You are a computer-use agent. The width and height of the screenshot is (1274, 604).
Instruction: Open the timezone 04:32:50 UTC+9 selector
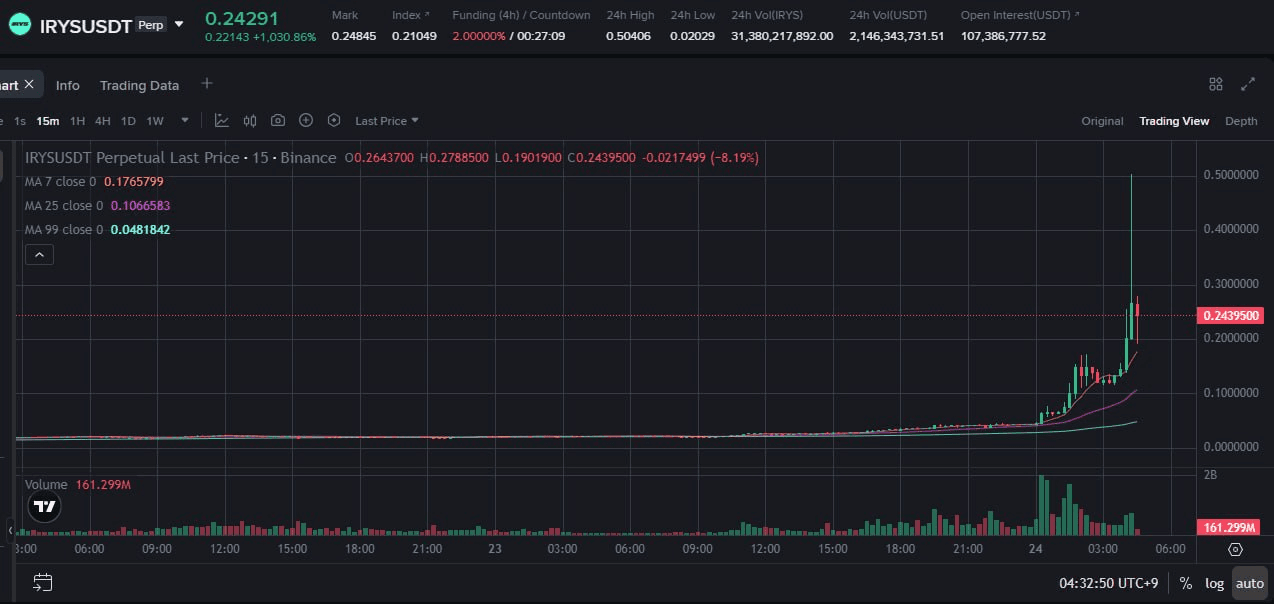(x=1111, y=583)
